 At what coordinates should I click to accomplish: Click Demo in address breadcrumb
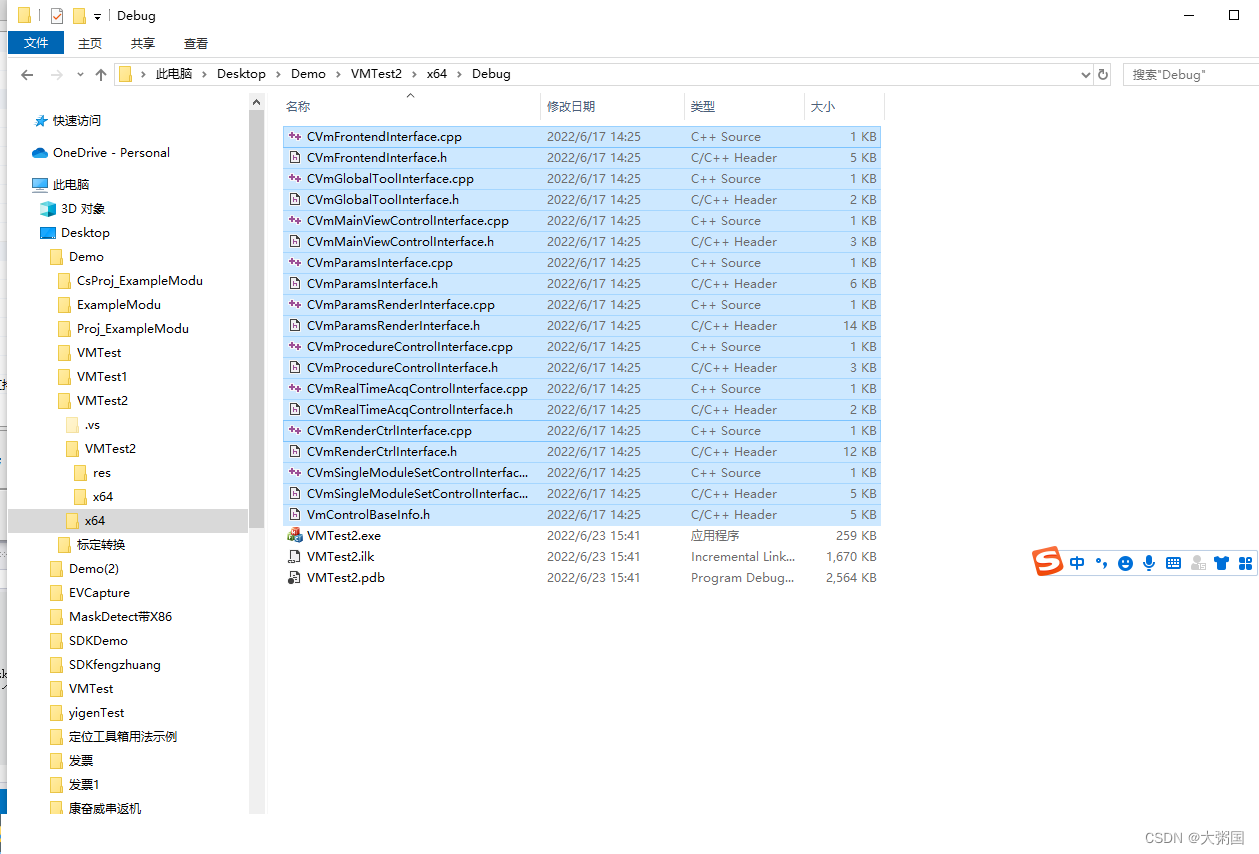click(309, 74)
